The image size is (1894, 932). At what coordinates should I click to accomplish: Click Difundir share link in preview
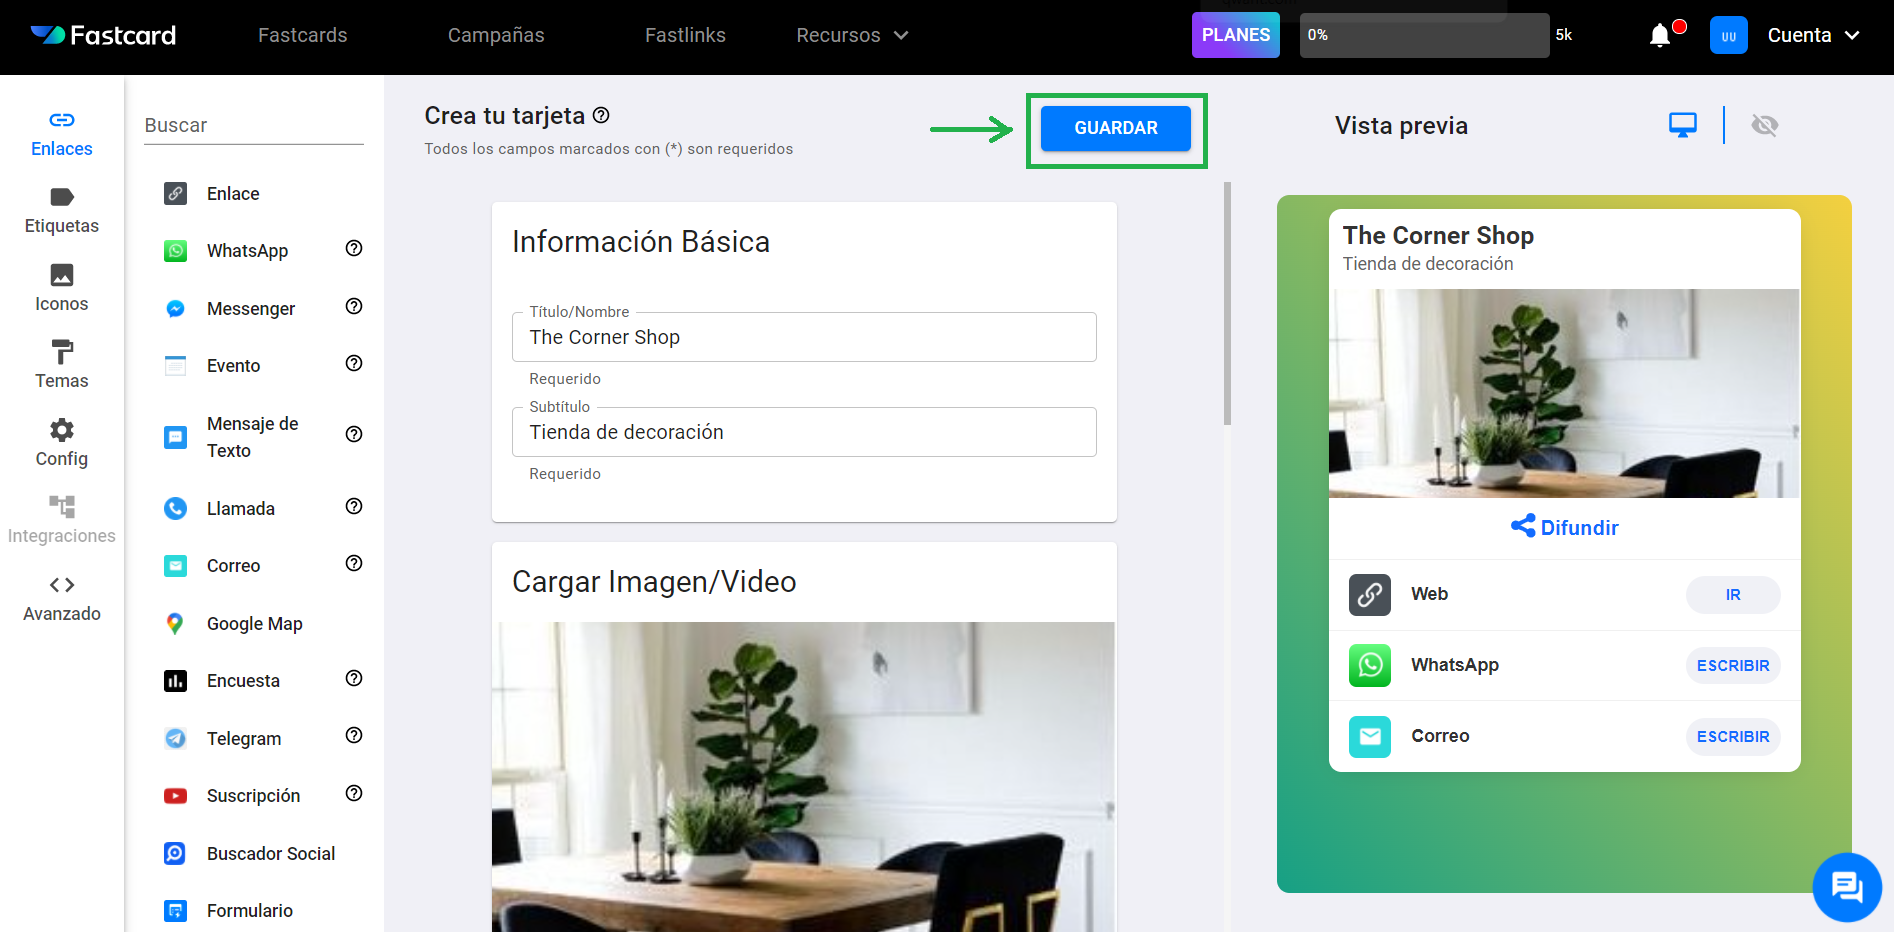[1564, 527]
